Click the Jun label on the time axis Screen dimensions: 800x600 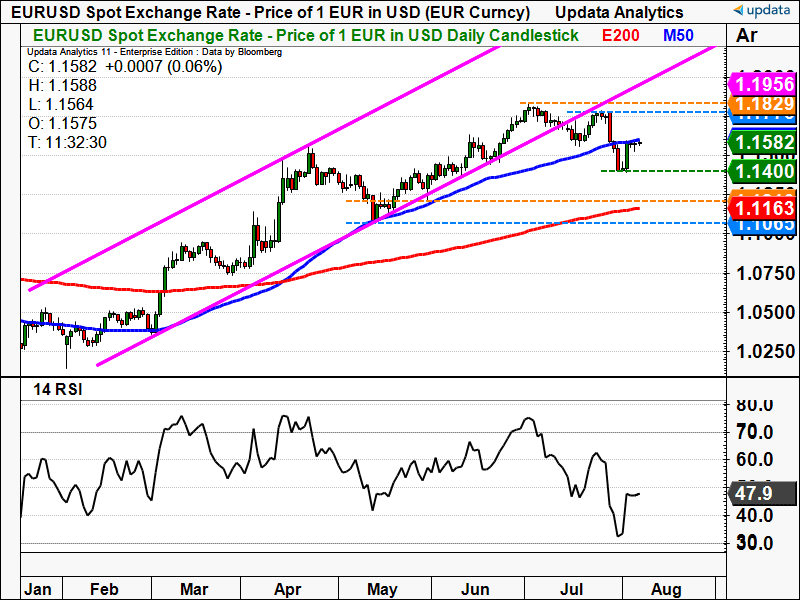pyautogui.click(x=475, y=589)
